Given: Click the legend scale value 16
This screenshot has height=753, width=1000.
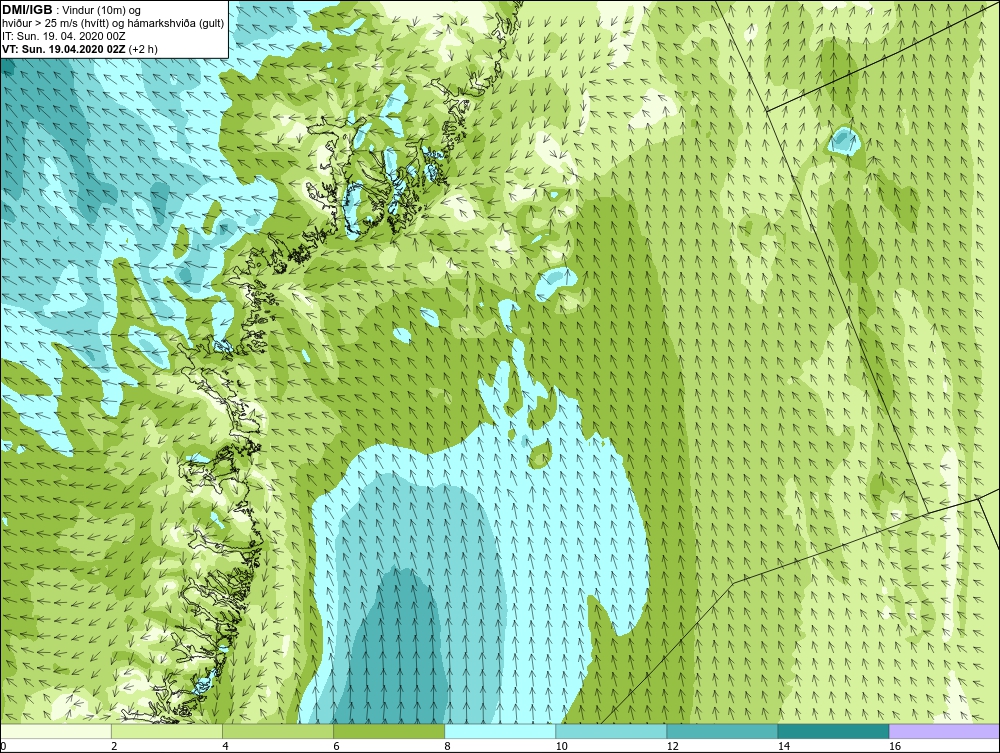Looking at the screenshot, I should pos(895,746).
